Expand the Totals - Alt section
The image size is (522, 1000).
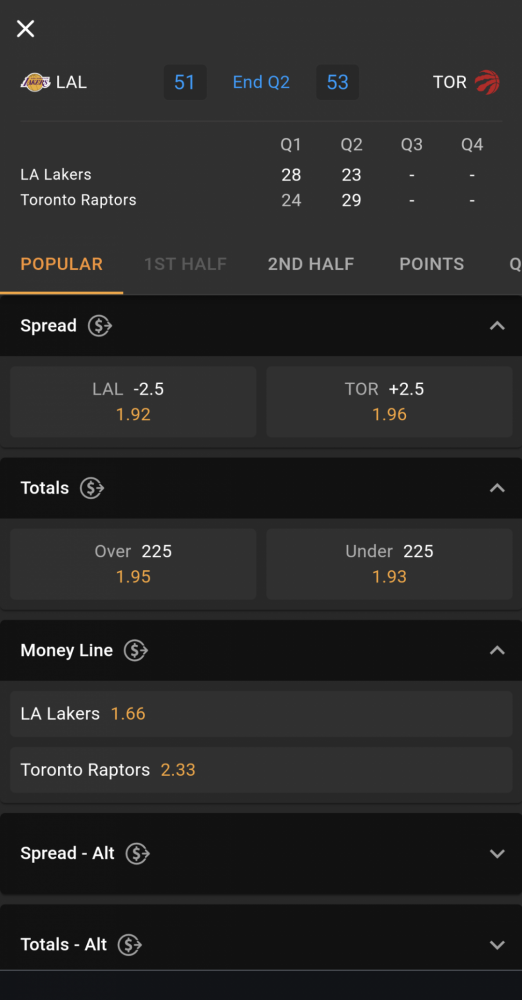coord(497,945)
